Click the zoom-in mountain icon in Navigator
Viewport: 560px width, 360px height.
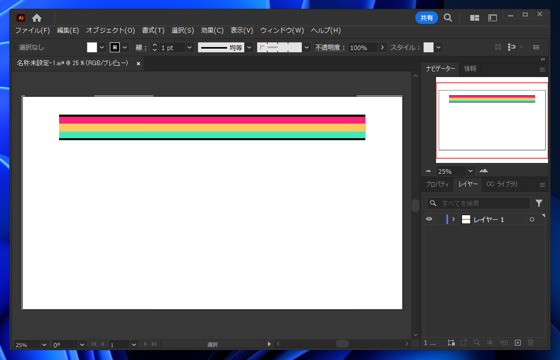click(x=484, y=171)
